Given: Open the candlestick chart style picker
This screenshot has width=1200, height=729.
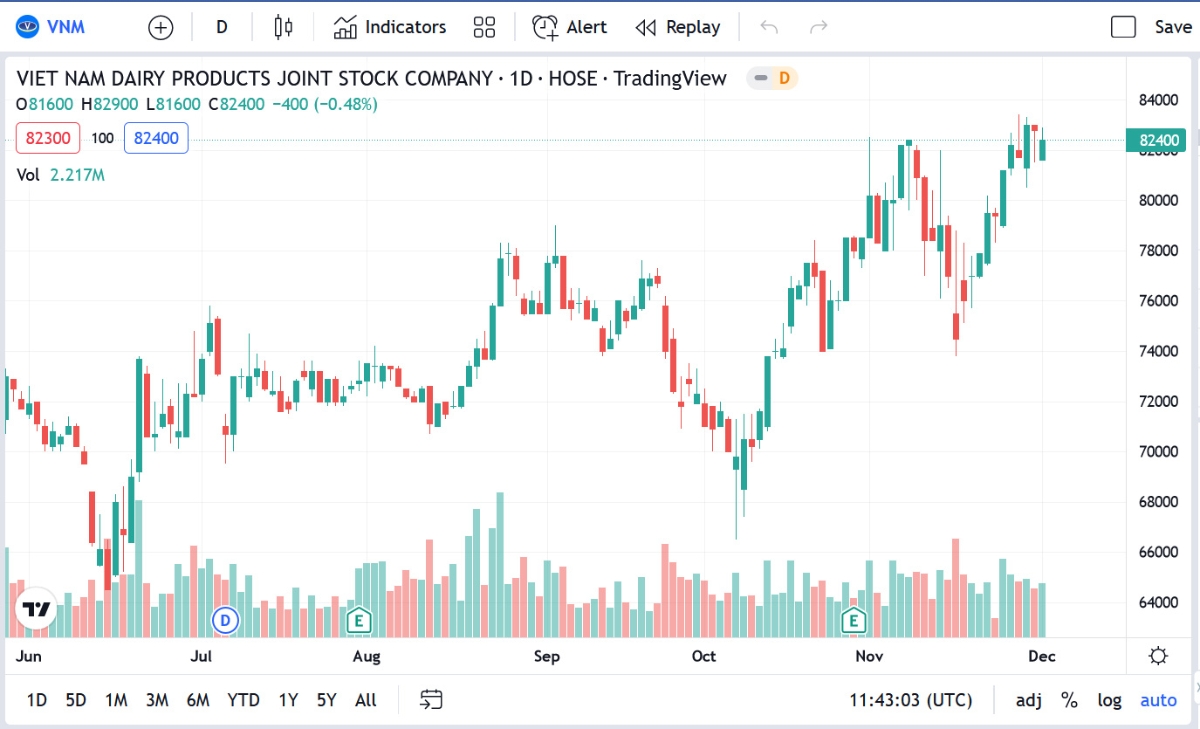Looking at the screenshot, I should pyautogui.click(x=284, y=27).
